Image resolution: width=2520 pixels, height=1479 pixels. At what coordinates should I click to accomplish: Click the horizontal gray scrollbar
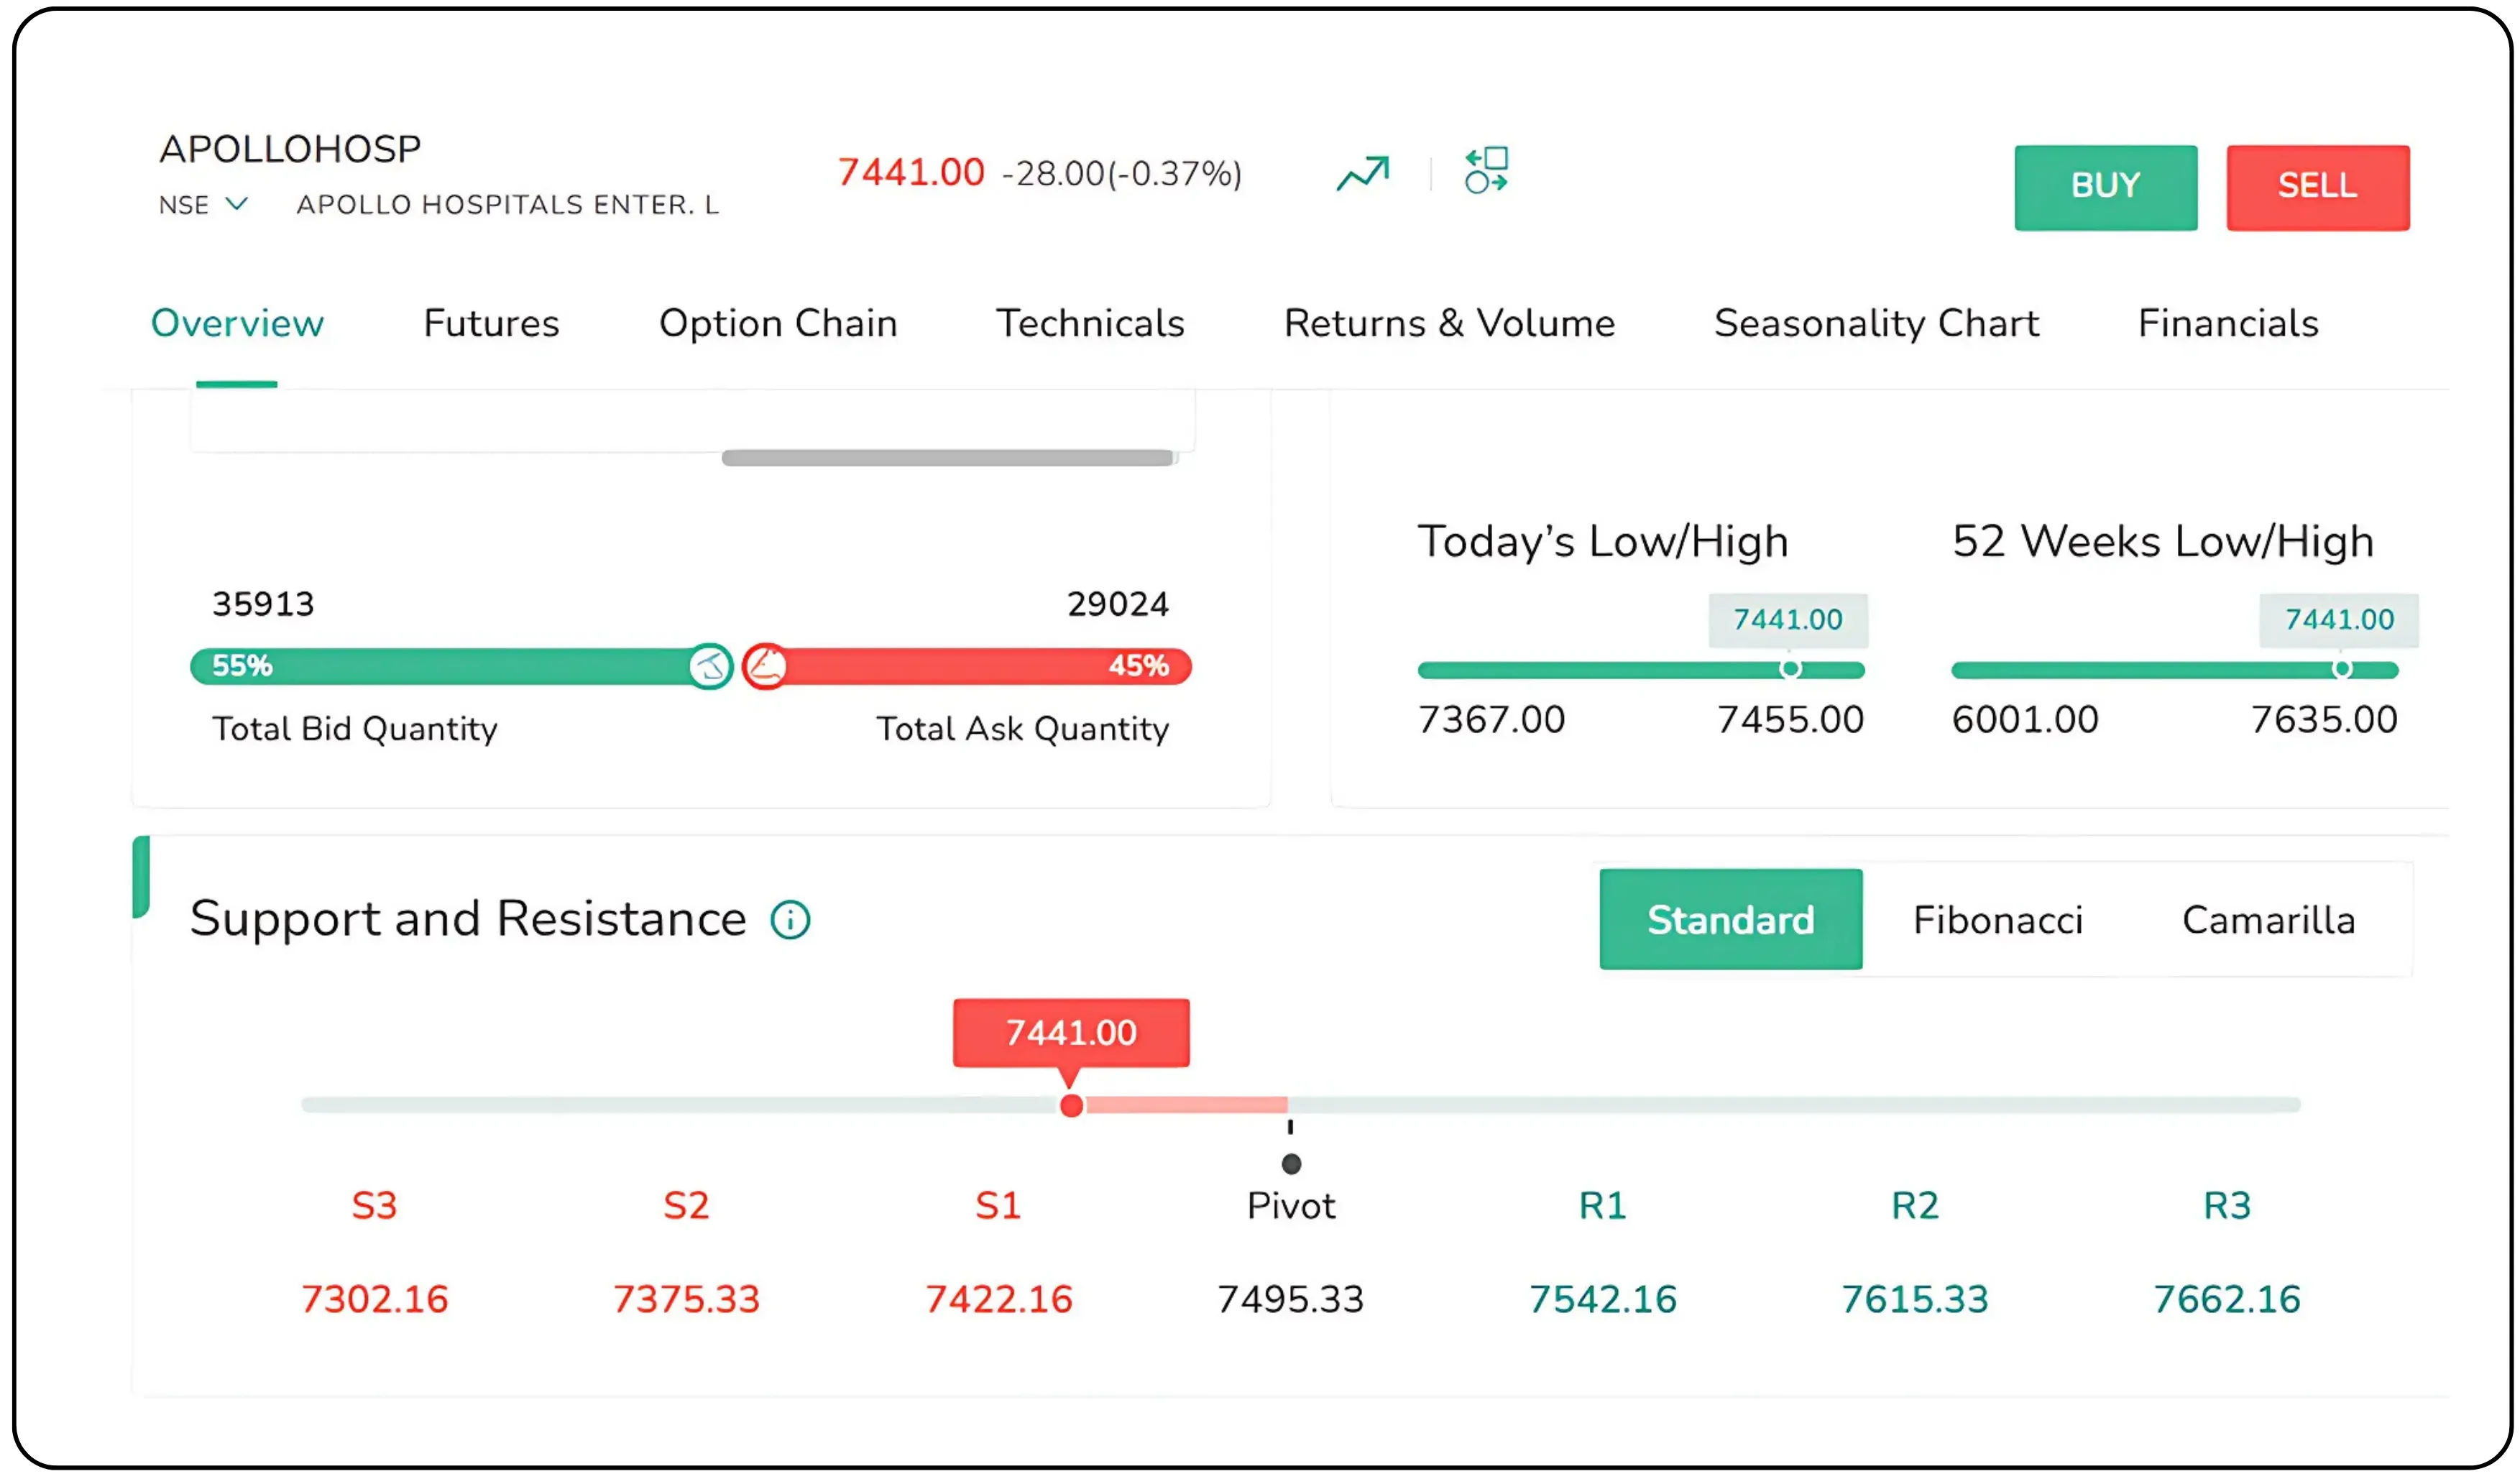click(947, 458)
